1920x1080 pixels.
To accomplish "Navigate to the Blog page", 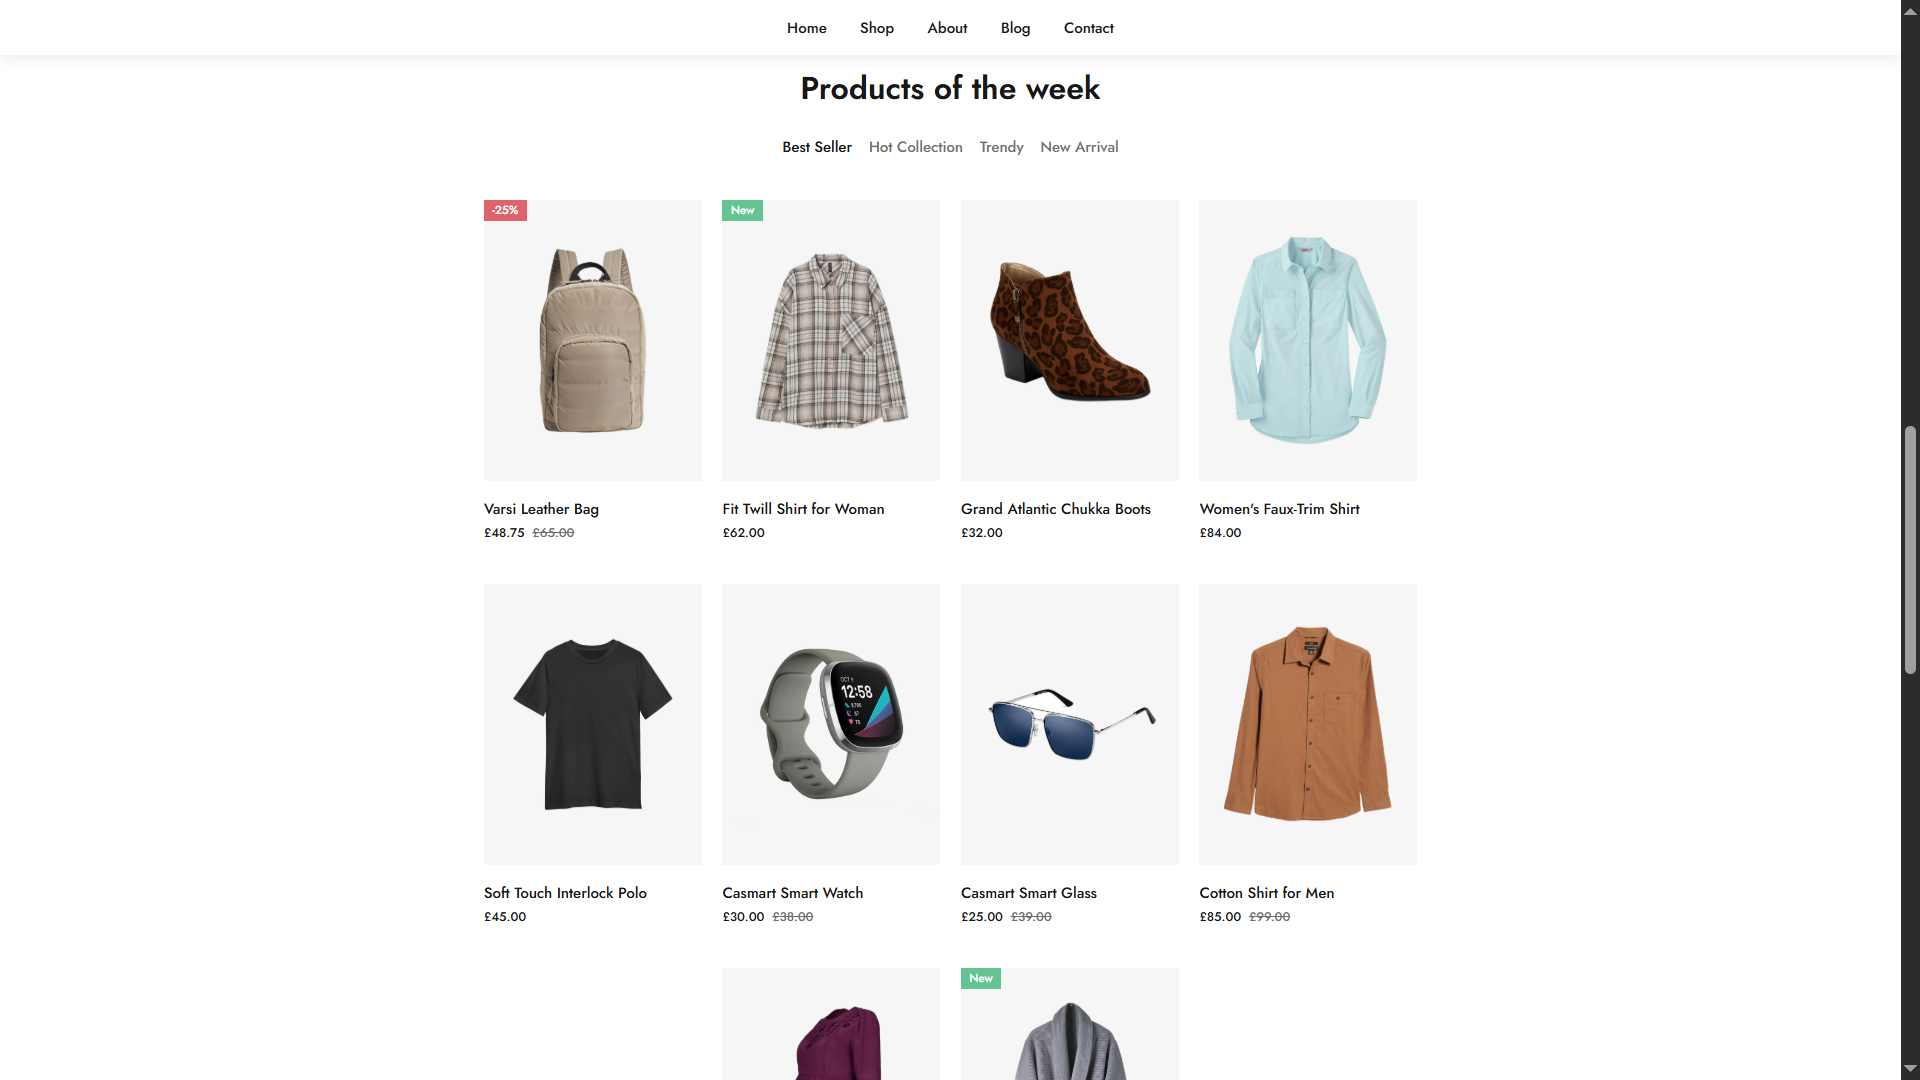I will pyautogui.click(x=1015, y=28).
